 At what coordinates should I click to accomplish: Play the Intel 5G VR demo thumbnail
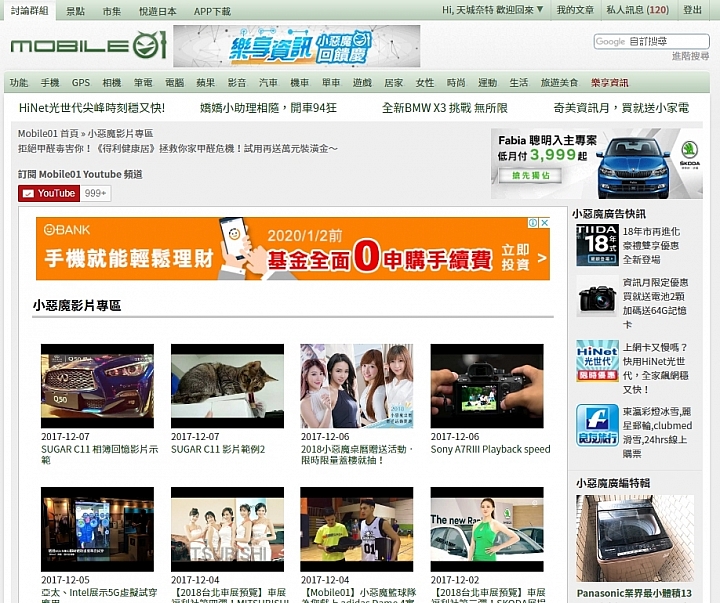(x=97, y=529)
